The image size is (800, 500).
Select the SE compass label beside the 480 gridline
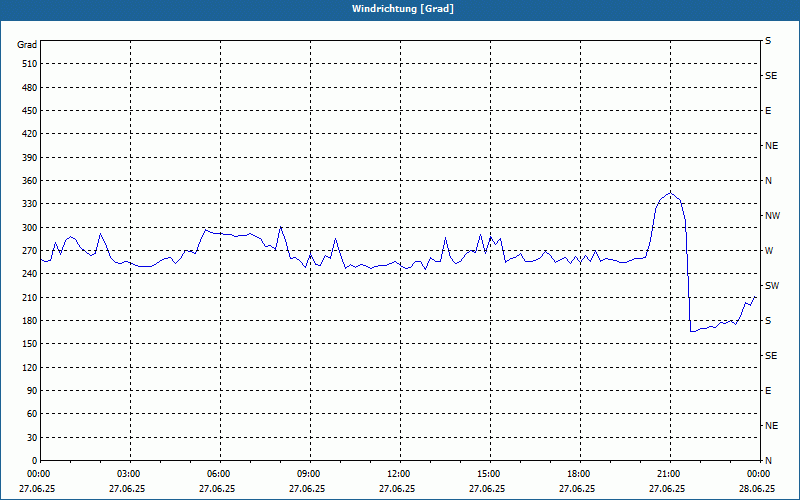point(771,76)
